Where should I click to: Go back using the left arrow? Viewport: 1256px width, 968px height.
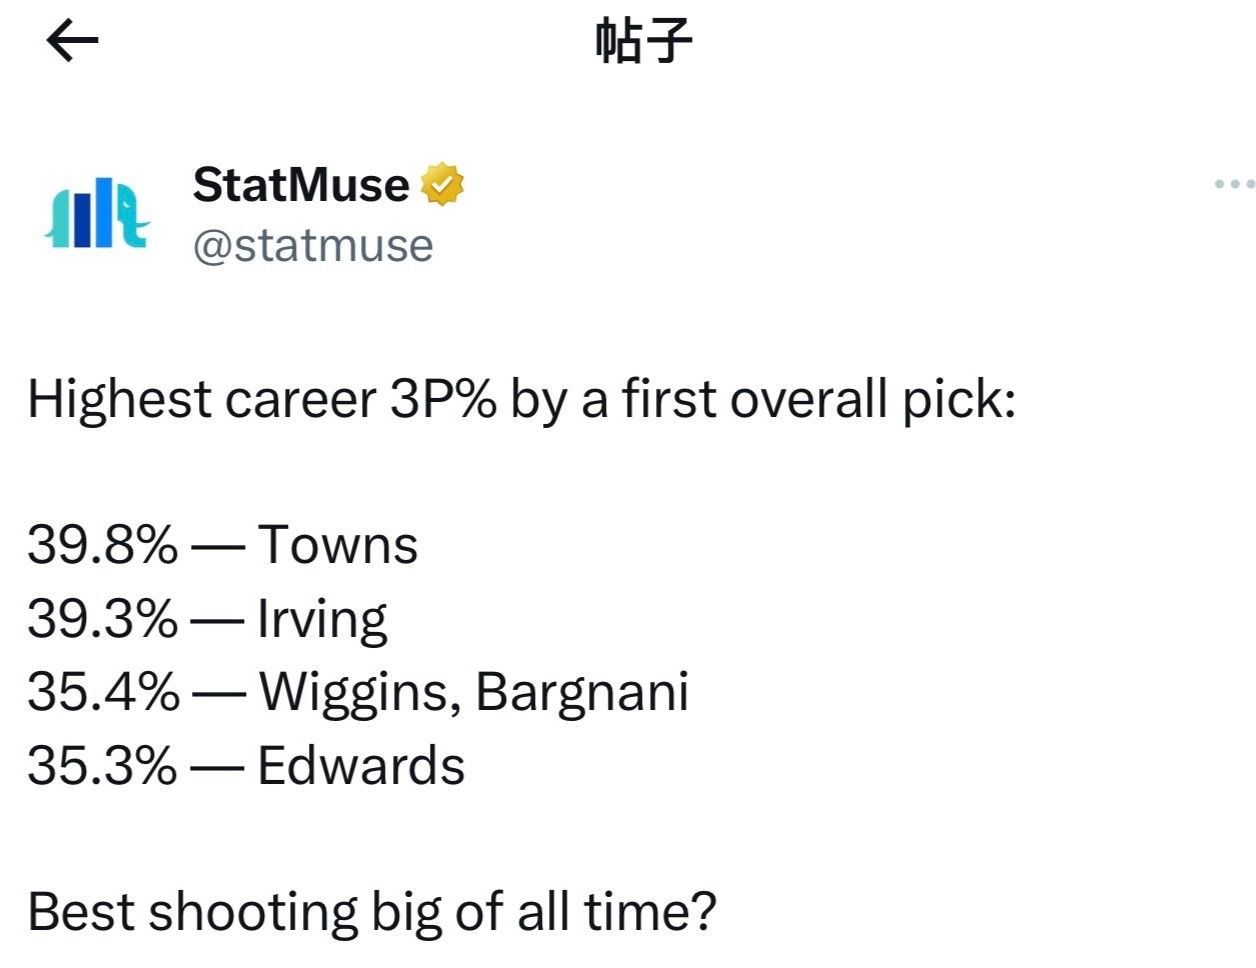click(72, 41)
